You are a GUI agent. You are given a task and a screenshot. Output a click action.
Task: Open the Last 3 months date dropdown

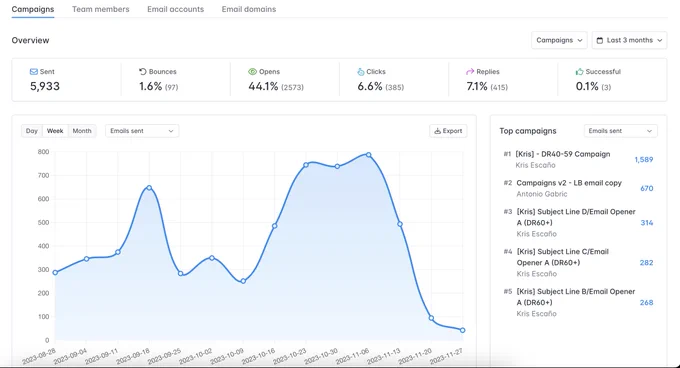coord(629,40)
